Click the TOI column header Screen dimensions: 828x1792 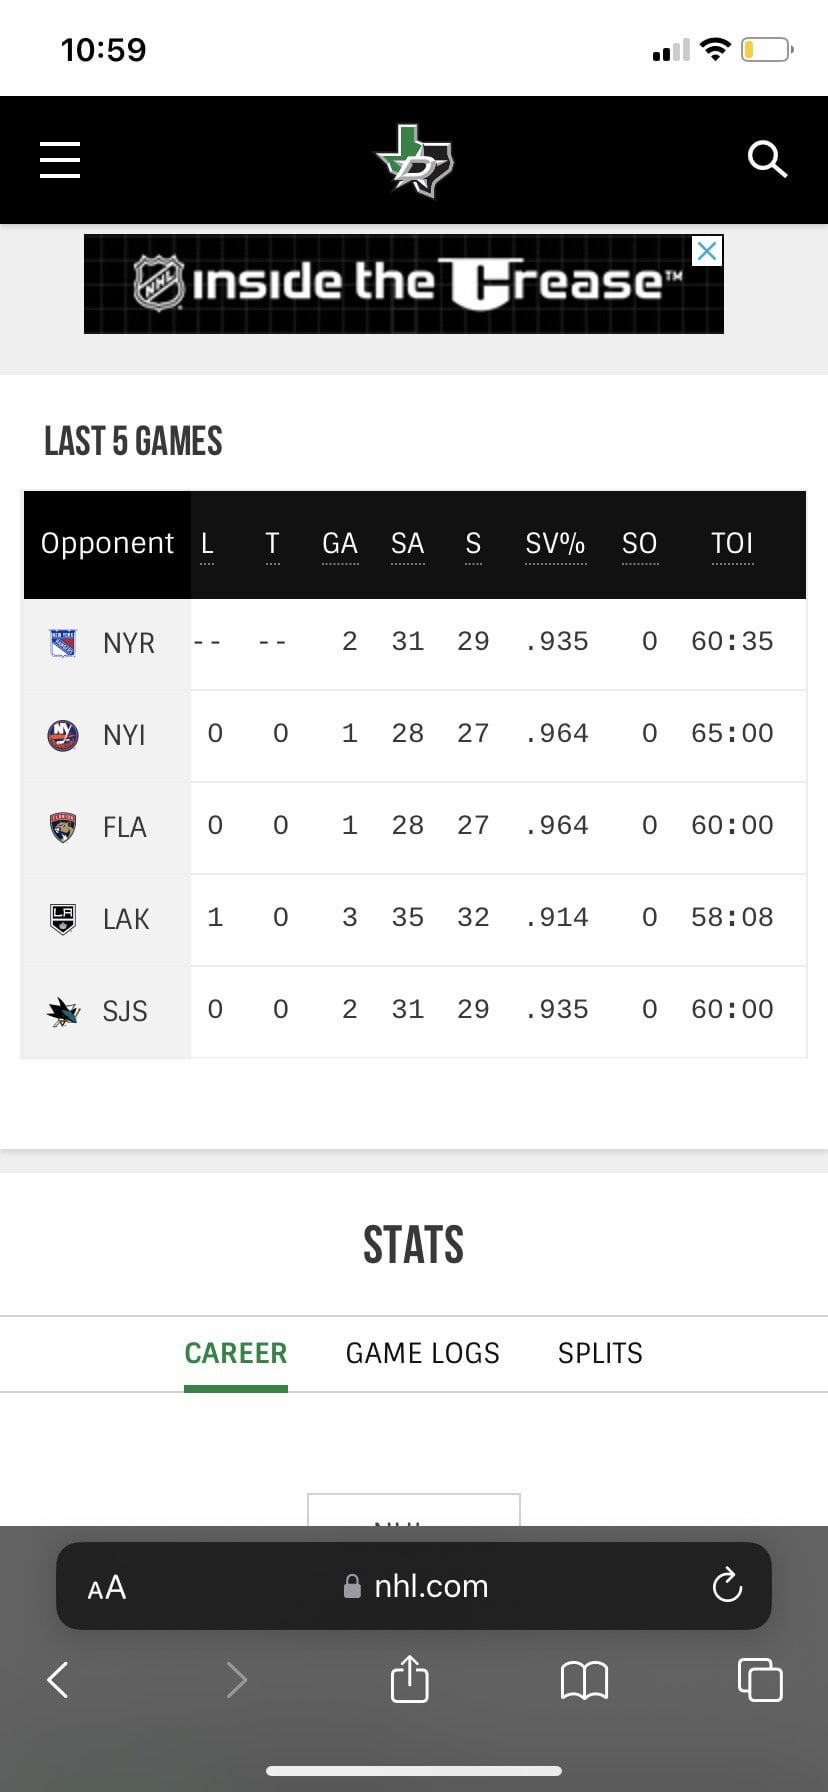pos(731,544)
